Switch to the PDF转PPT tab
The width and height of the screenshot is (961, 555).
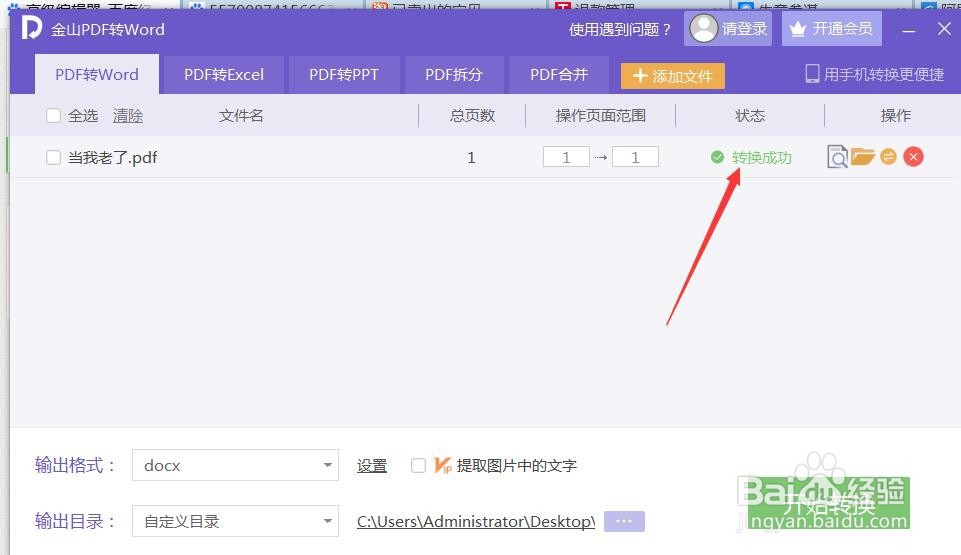pos(344,74)
